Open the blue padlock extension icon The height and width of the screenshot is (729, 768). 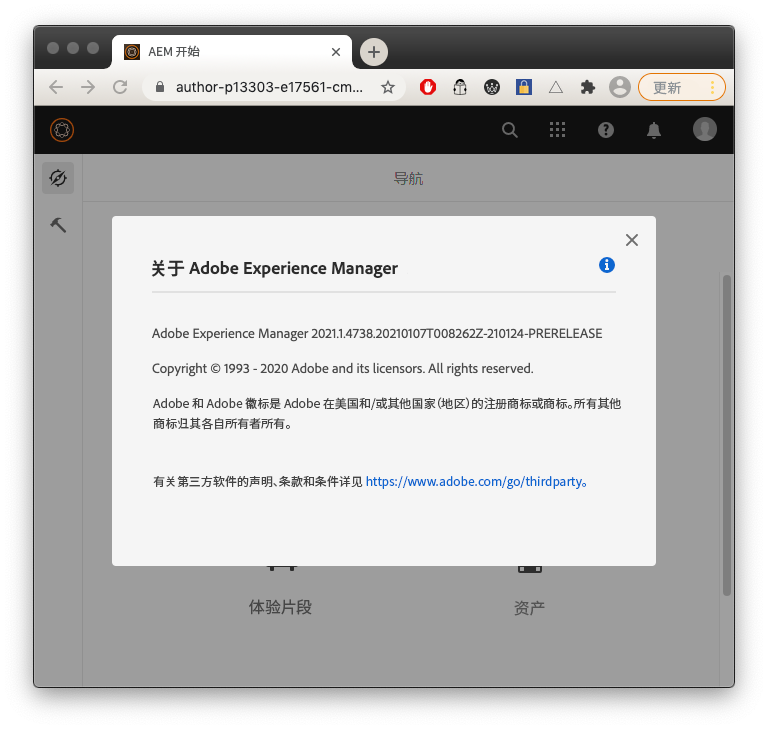(x=524, y=87)
